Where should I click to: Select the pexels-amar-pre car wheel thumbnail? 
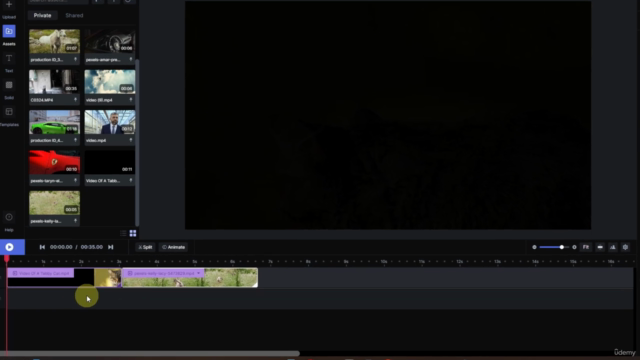[110, 41]
